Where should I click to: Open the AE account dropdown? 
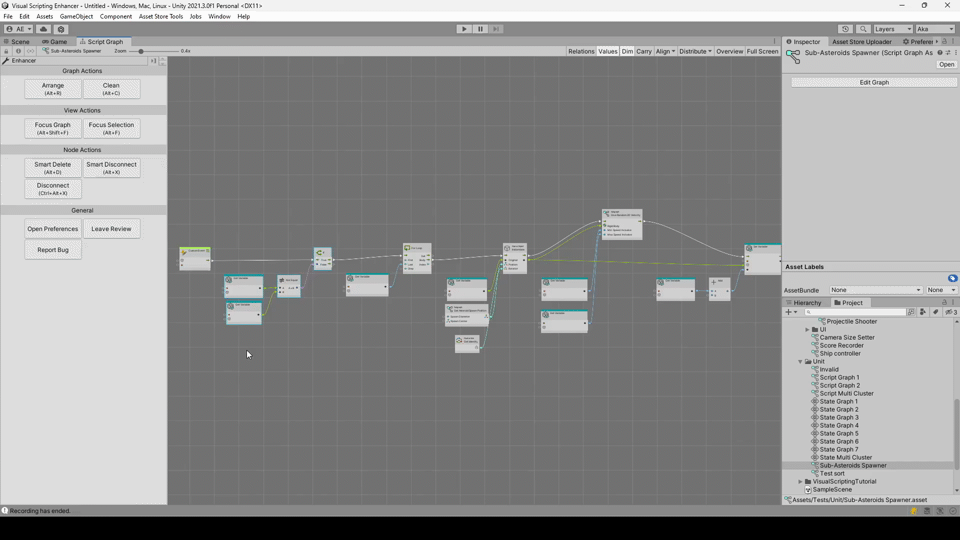(18, 29)
